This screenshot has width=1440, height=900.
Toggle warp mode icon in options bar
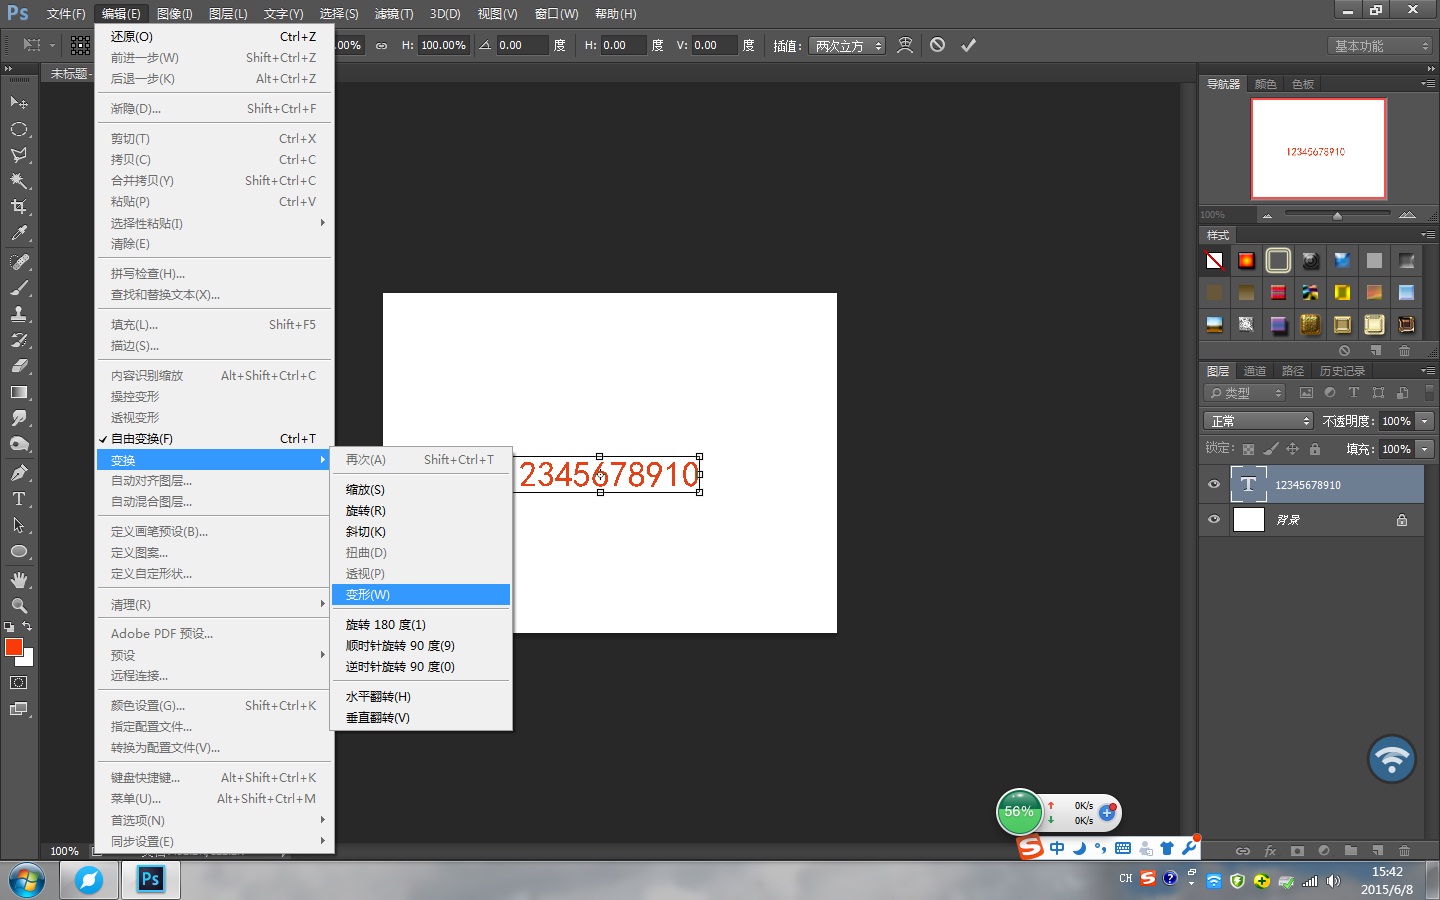pos(905,45)
